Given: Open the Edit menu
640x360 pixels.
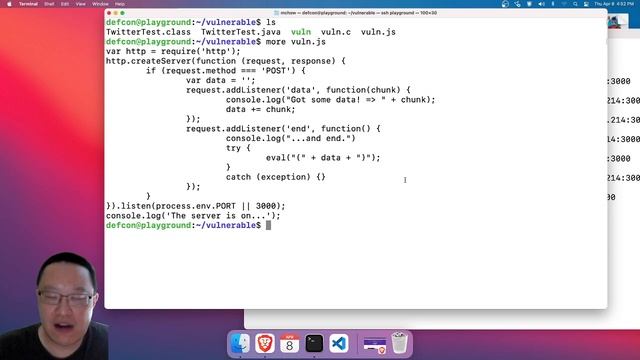Looking at the screenshot, I should tap(65, 4).
